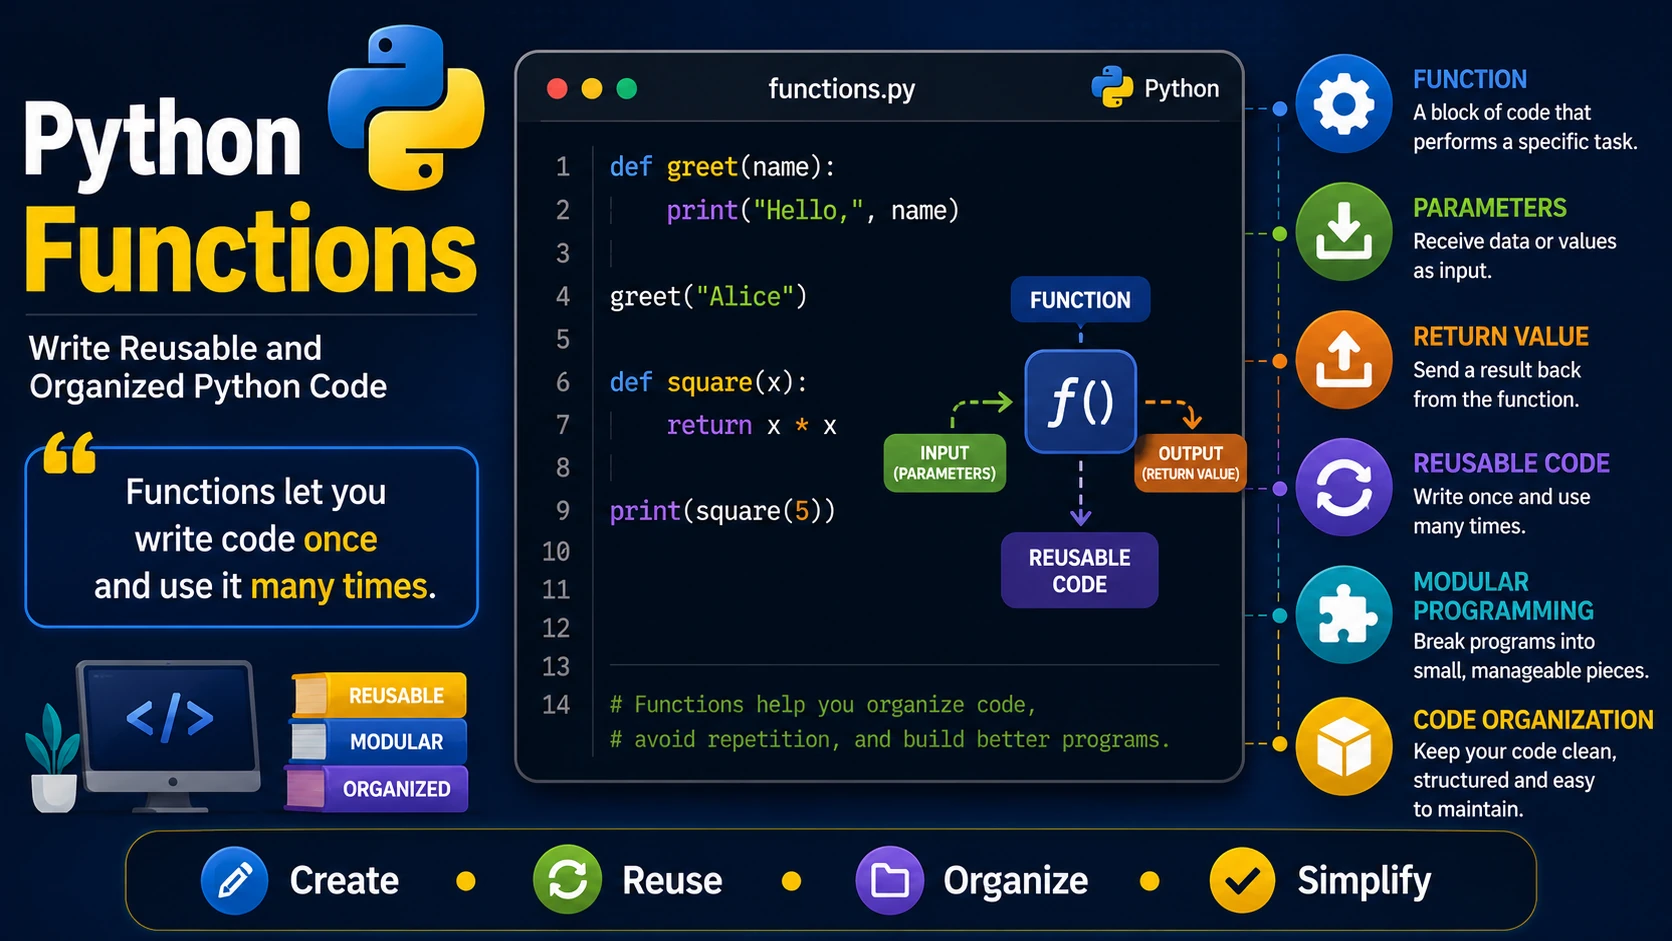Click the 'def square(x):' code line
1672x941 pixels.
click(708, 383)
